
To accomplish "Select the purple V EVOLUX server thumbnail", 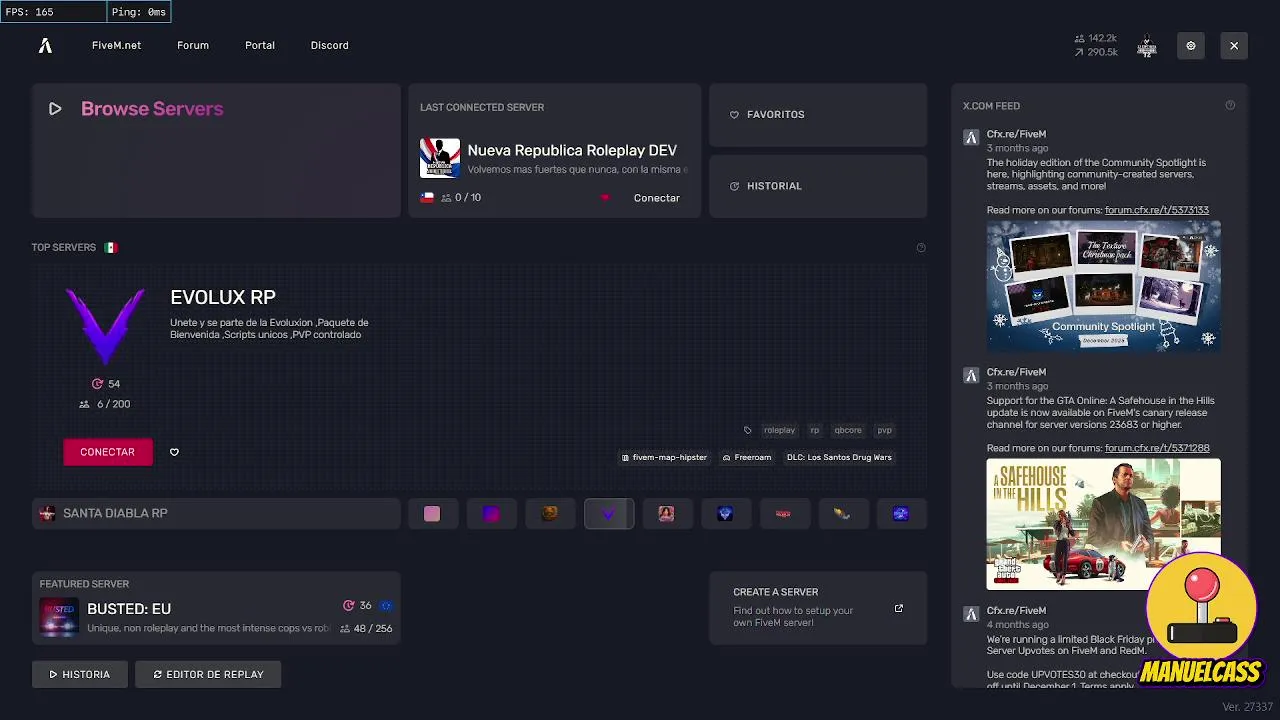I will click(609, 514).
